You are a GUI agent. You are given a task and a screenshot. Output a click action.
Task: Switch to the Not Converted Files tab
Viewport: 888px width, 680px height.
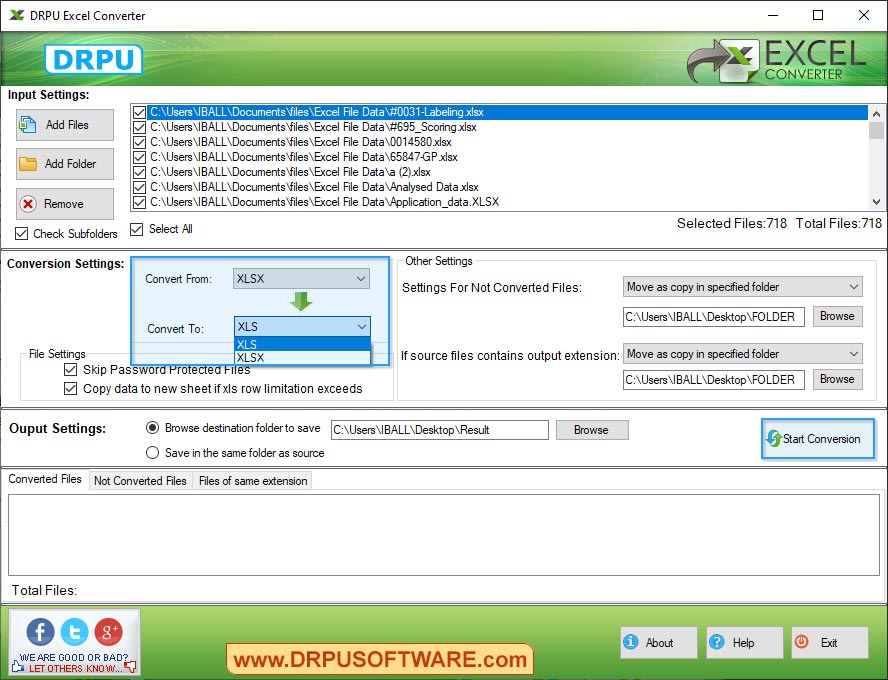pos(139,480)
